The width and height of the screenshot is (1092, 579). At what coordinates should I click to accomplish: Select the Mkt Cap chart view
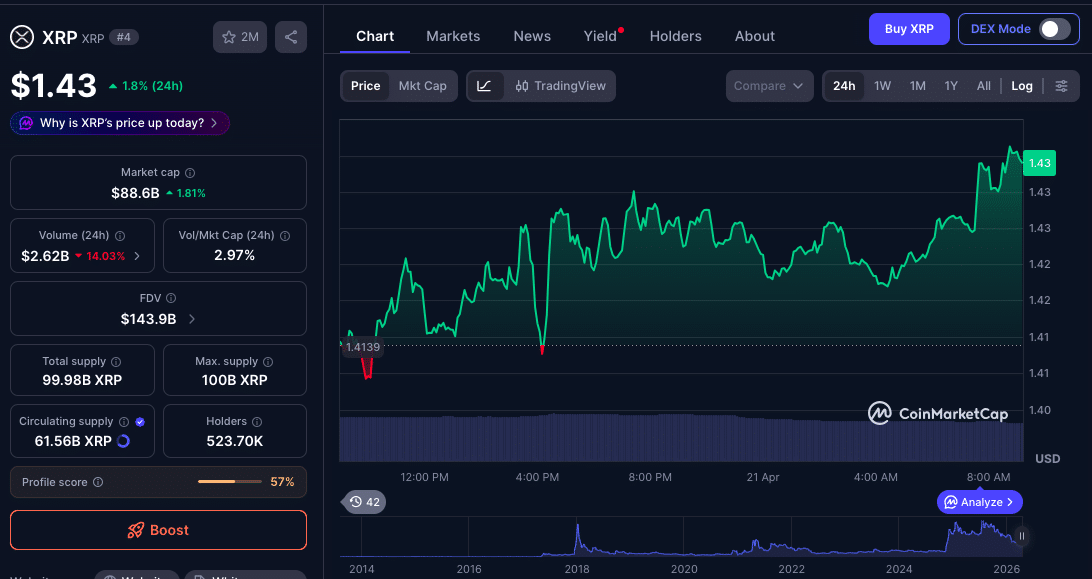point(422,86)
